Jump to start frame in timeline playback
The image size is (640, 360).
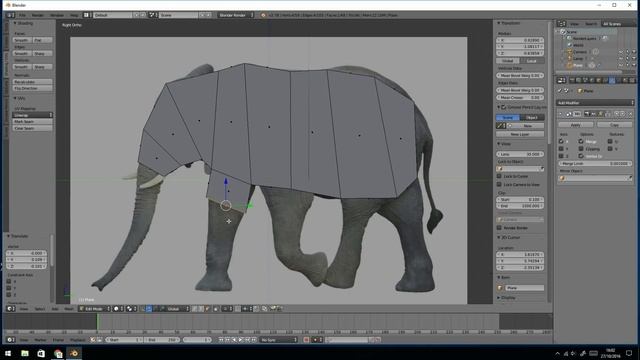221,340
